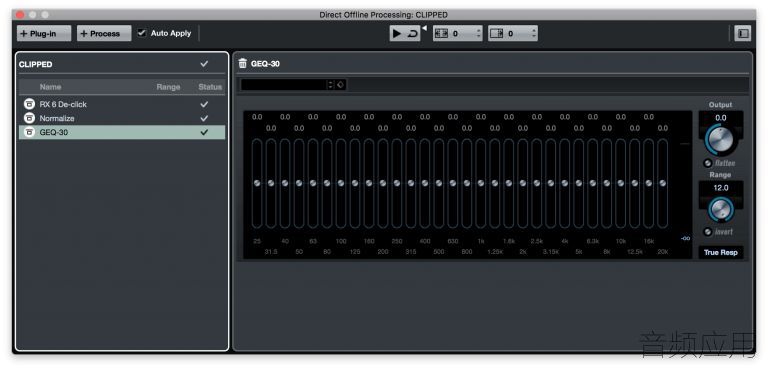Click the 0.0 gain value above the 20k band

pos(663,128)
